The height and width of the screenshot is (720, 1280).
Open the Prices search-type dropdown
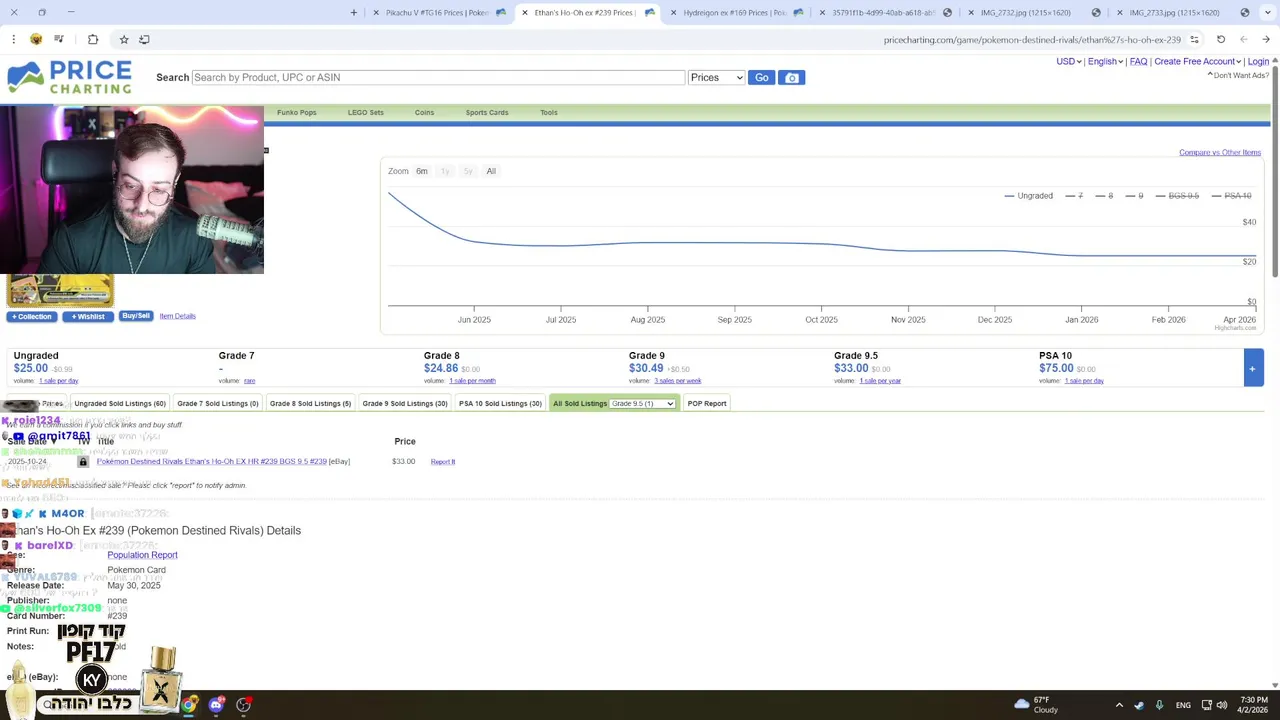tap(716, 78)
